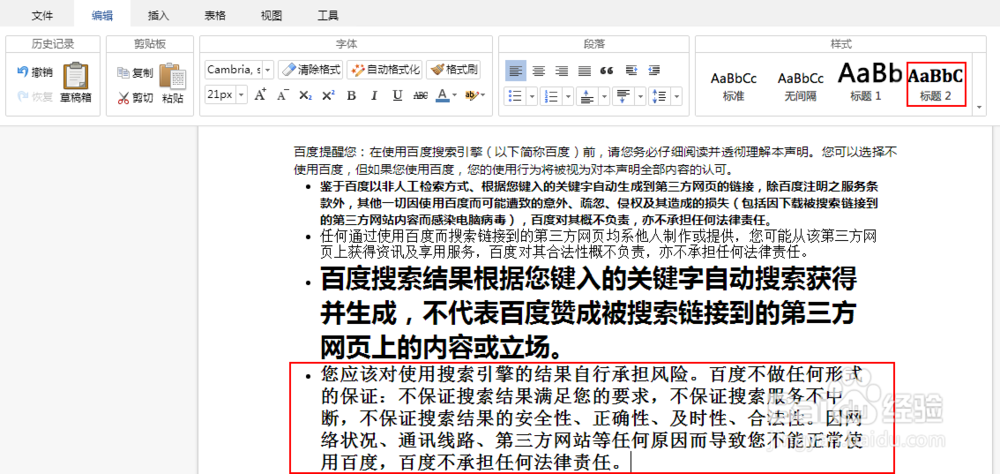Viewport: 1000px width, 474px height.
Task: Click the Format Painter (格式刷) button
Action: click(453, 69)
